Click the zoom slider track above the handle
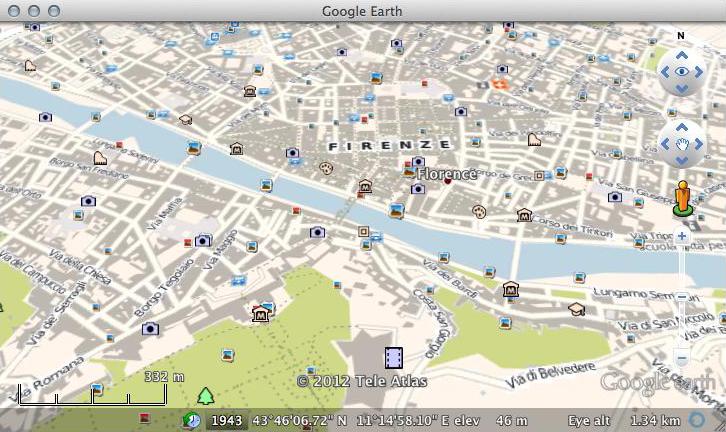This screenshot has width=726, height=432. click(x=682, y=266)
